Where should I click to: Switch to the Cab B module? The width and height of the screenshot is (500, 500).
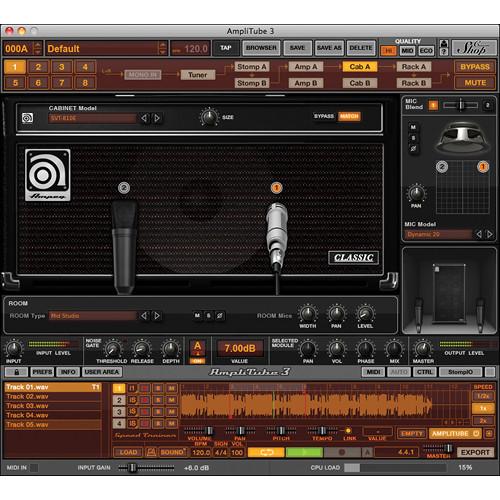point(360,83)
